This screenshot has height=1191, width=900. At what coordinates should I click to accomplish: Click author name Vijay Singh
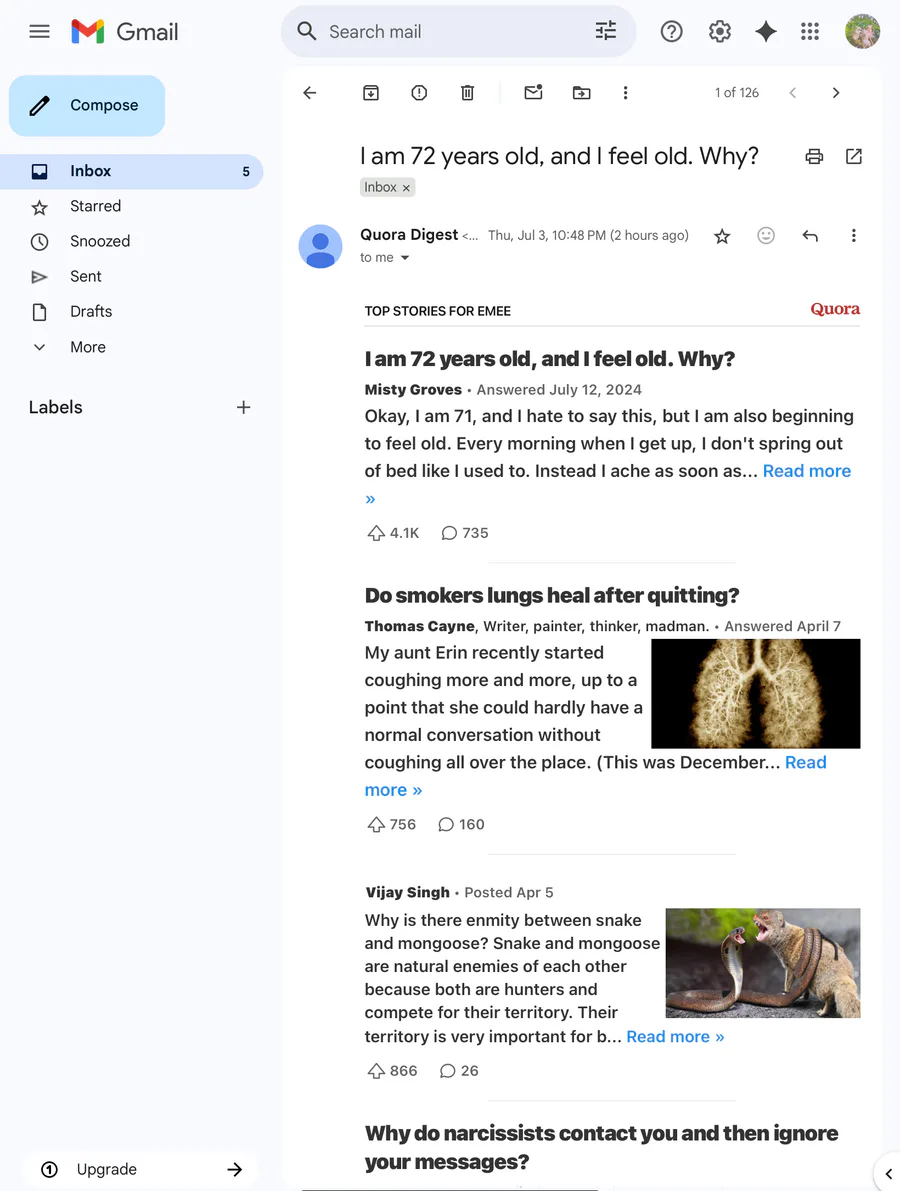click(x=407, y=892)
